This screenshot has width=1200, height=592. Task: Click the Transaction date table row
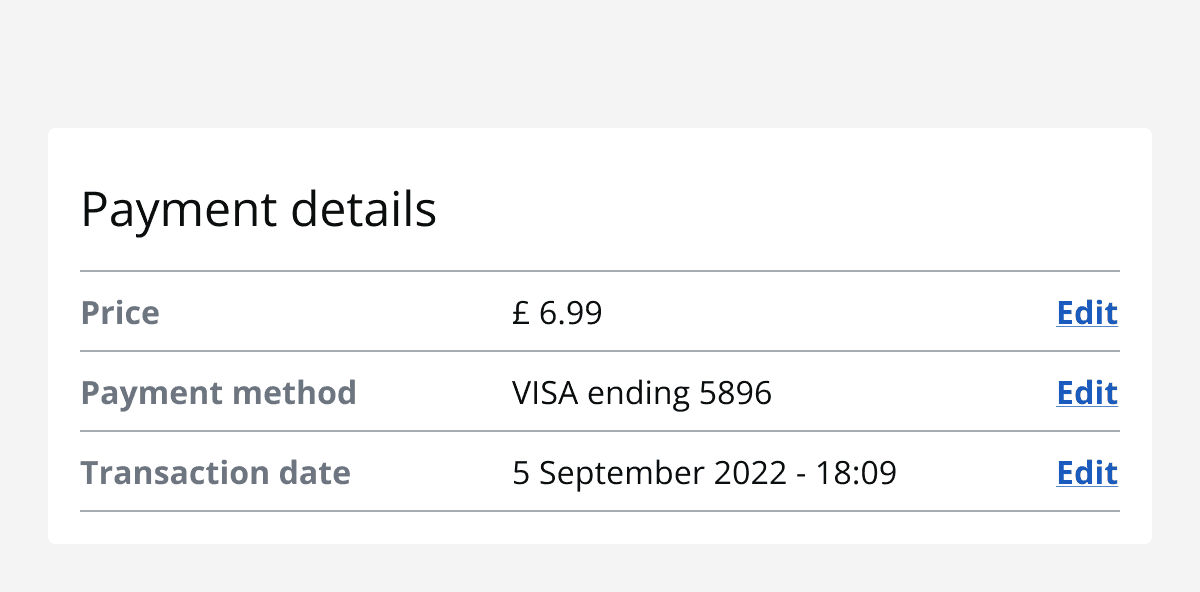pyautogui.click(x=600, y=473)
